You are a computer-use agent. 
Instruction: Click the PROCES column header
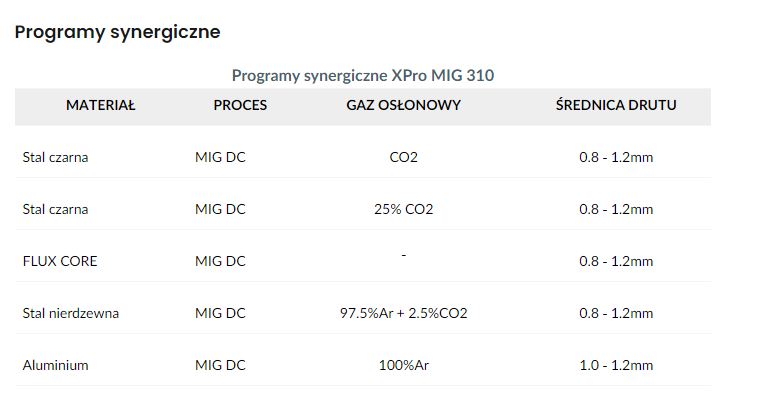pos(240,105)
